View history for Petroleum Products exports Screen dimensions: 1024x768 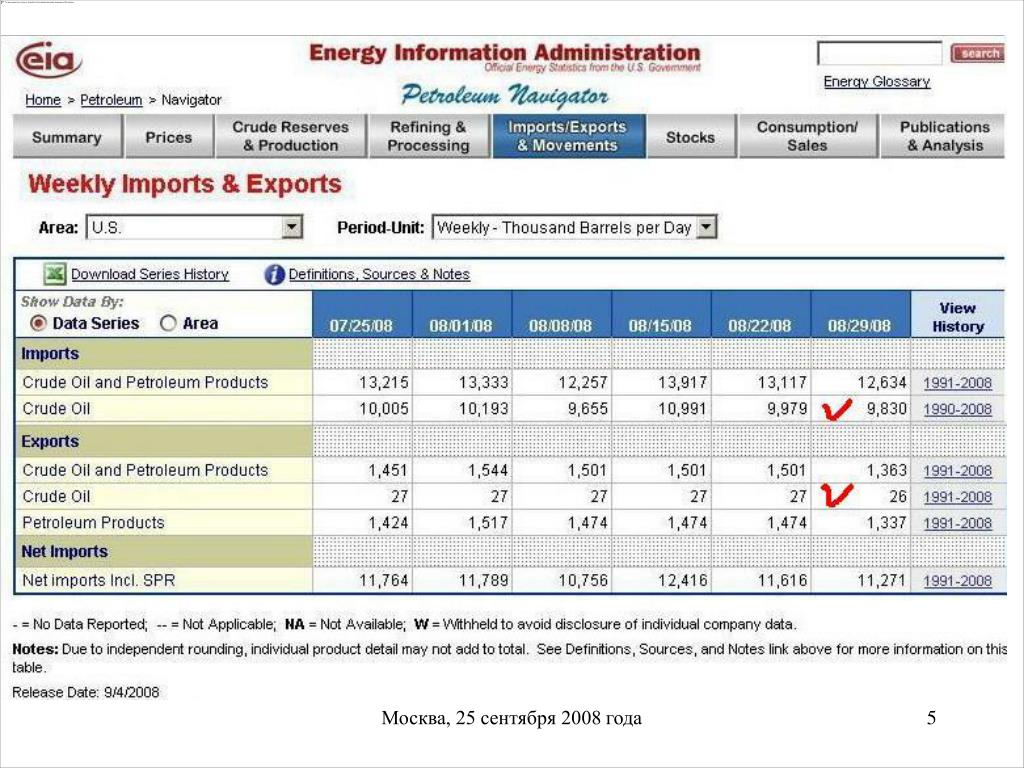[957, 523]
